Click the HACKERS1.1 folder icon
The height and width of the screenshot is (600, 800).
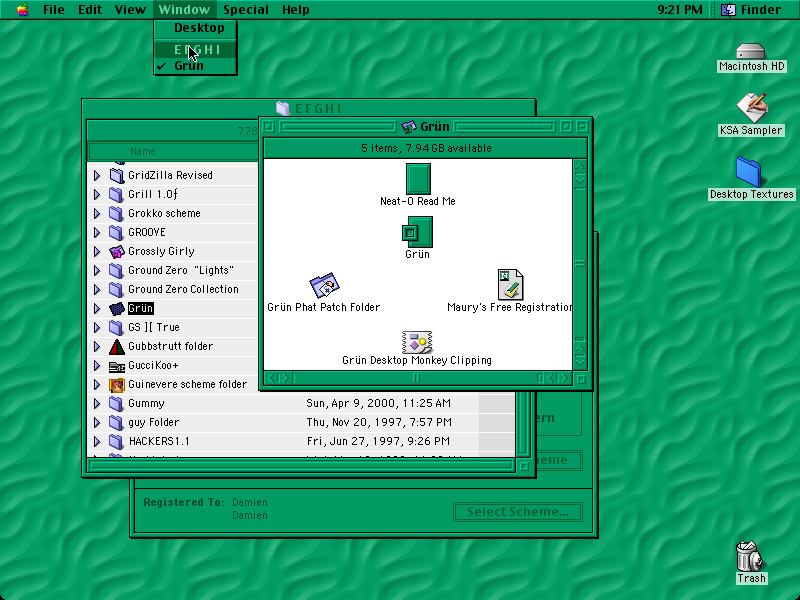point(117,441)
